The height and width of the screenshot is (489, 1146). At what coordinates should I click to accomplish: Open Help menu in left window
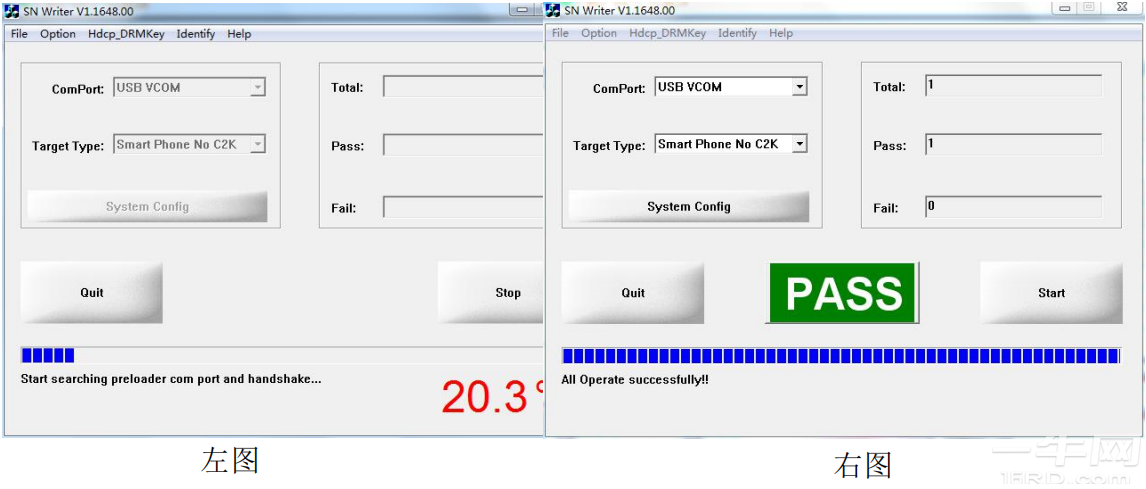tap(239, 34)
